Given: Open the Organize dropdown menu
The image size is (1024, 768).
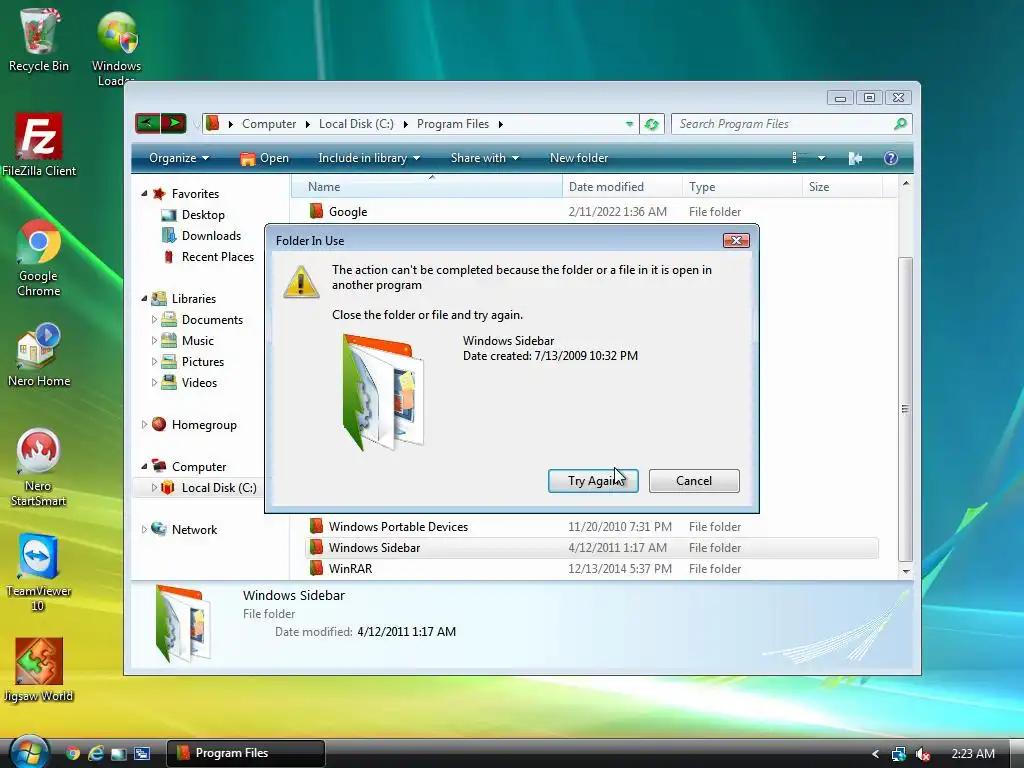Looking at the screenshot, I should point(178,158).
